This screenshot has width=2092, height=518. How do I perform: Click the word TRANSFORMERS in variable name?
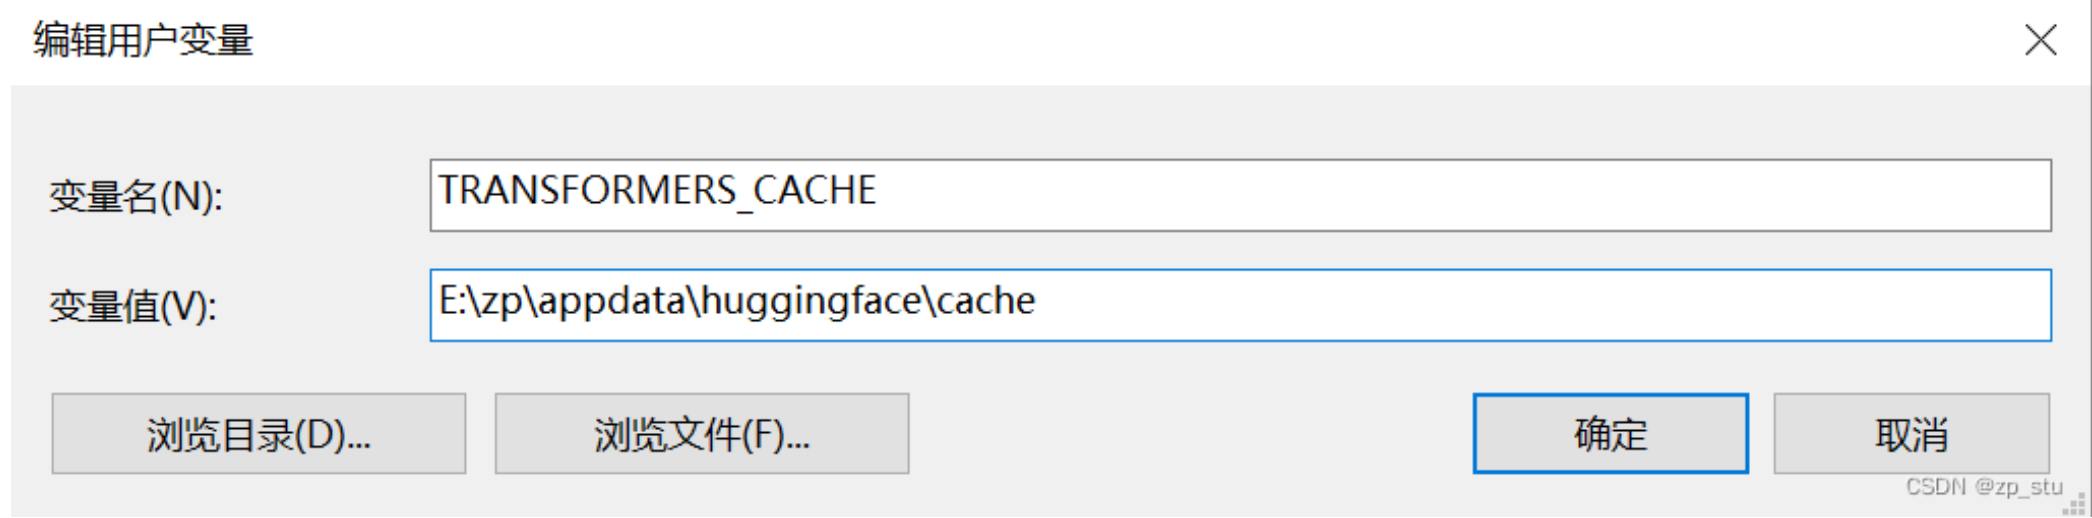click(587, 190)
